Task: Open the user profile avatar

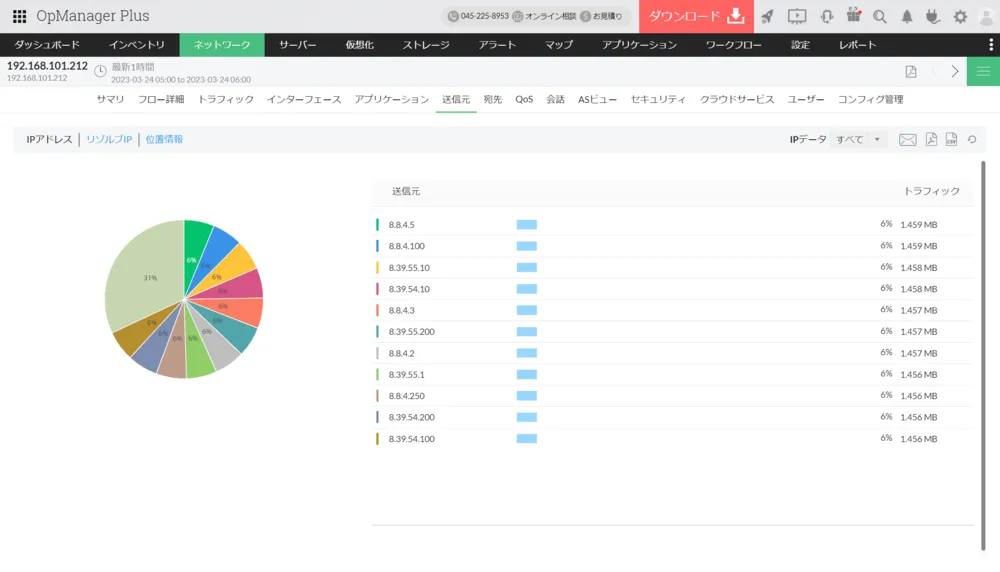Action: click(x=987, y=17)
